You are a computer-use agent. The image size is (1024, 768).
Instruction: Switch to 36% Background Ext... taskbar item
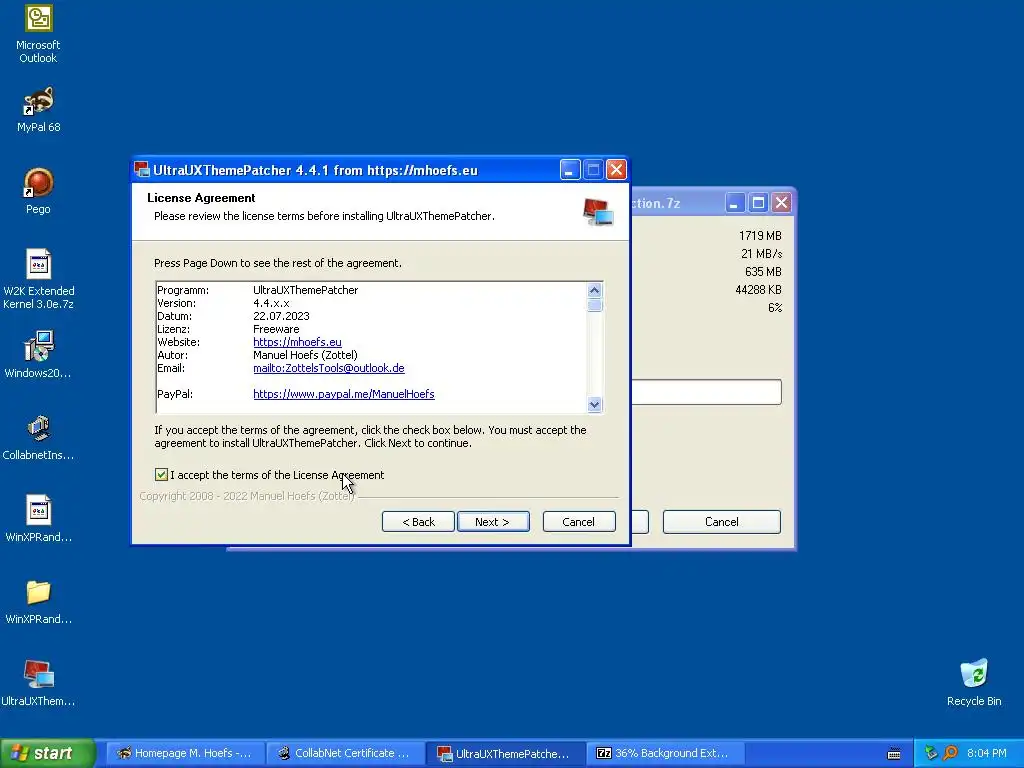tap(666, 754)
